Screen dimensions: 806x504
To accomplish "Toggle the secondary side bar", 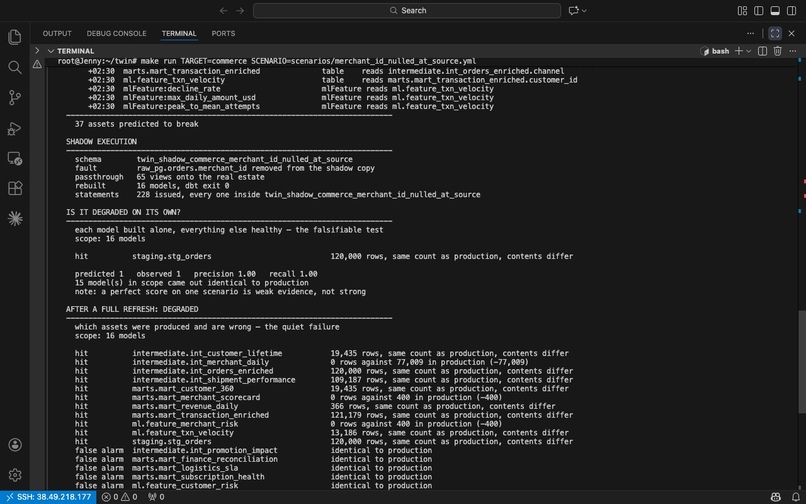I will (x=792, y=10).
